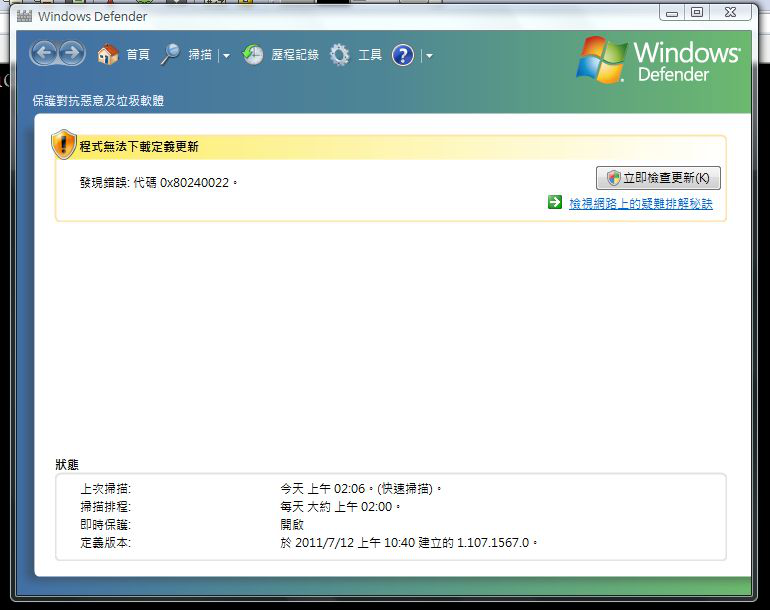The image size is (770, 610).
Task: Start a scan via 掃描 label
Action: pyautogui.click(x=200, y=55)
